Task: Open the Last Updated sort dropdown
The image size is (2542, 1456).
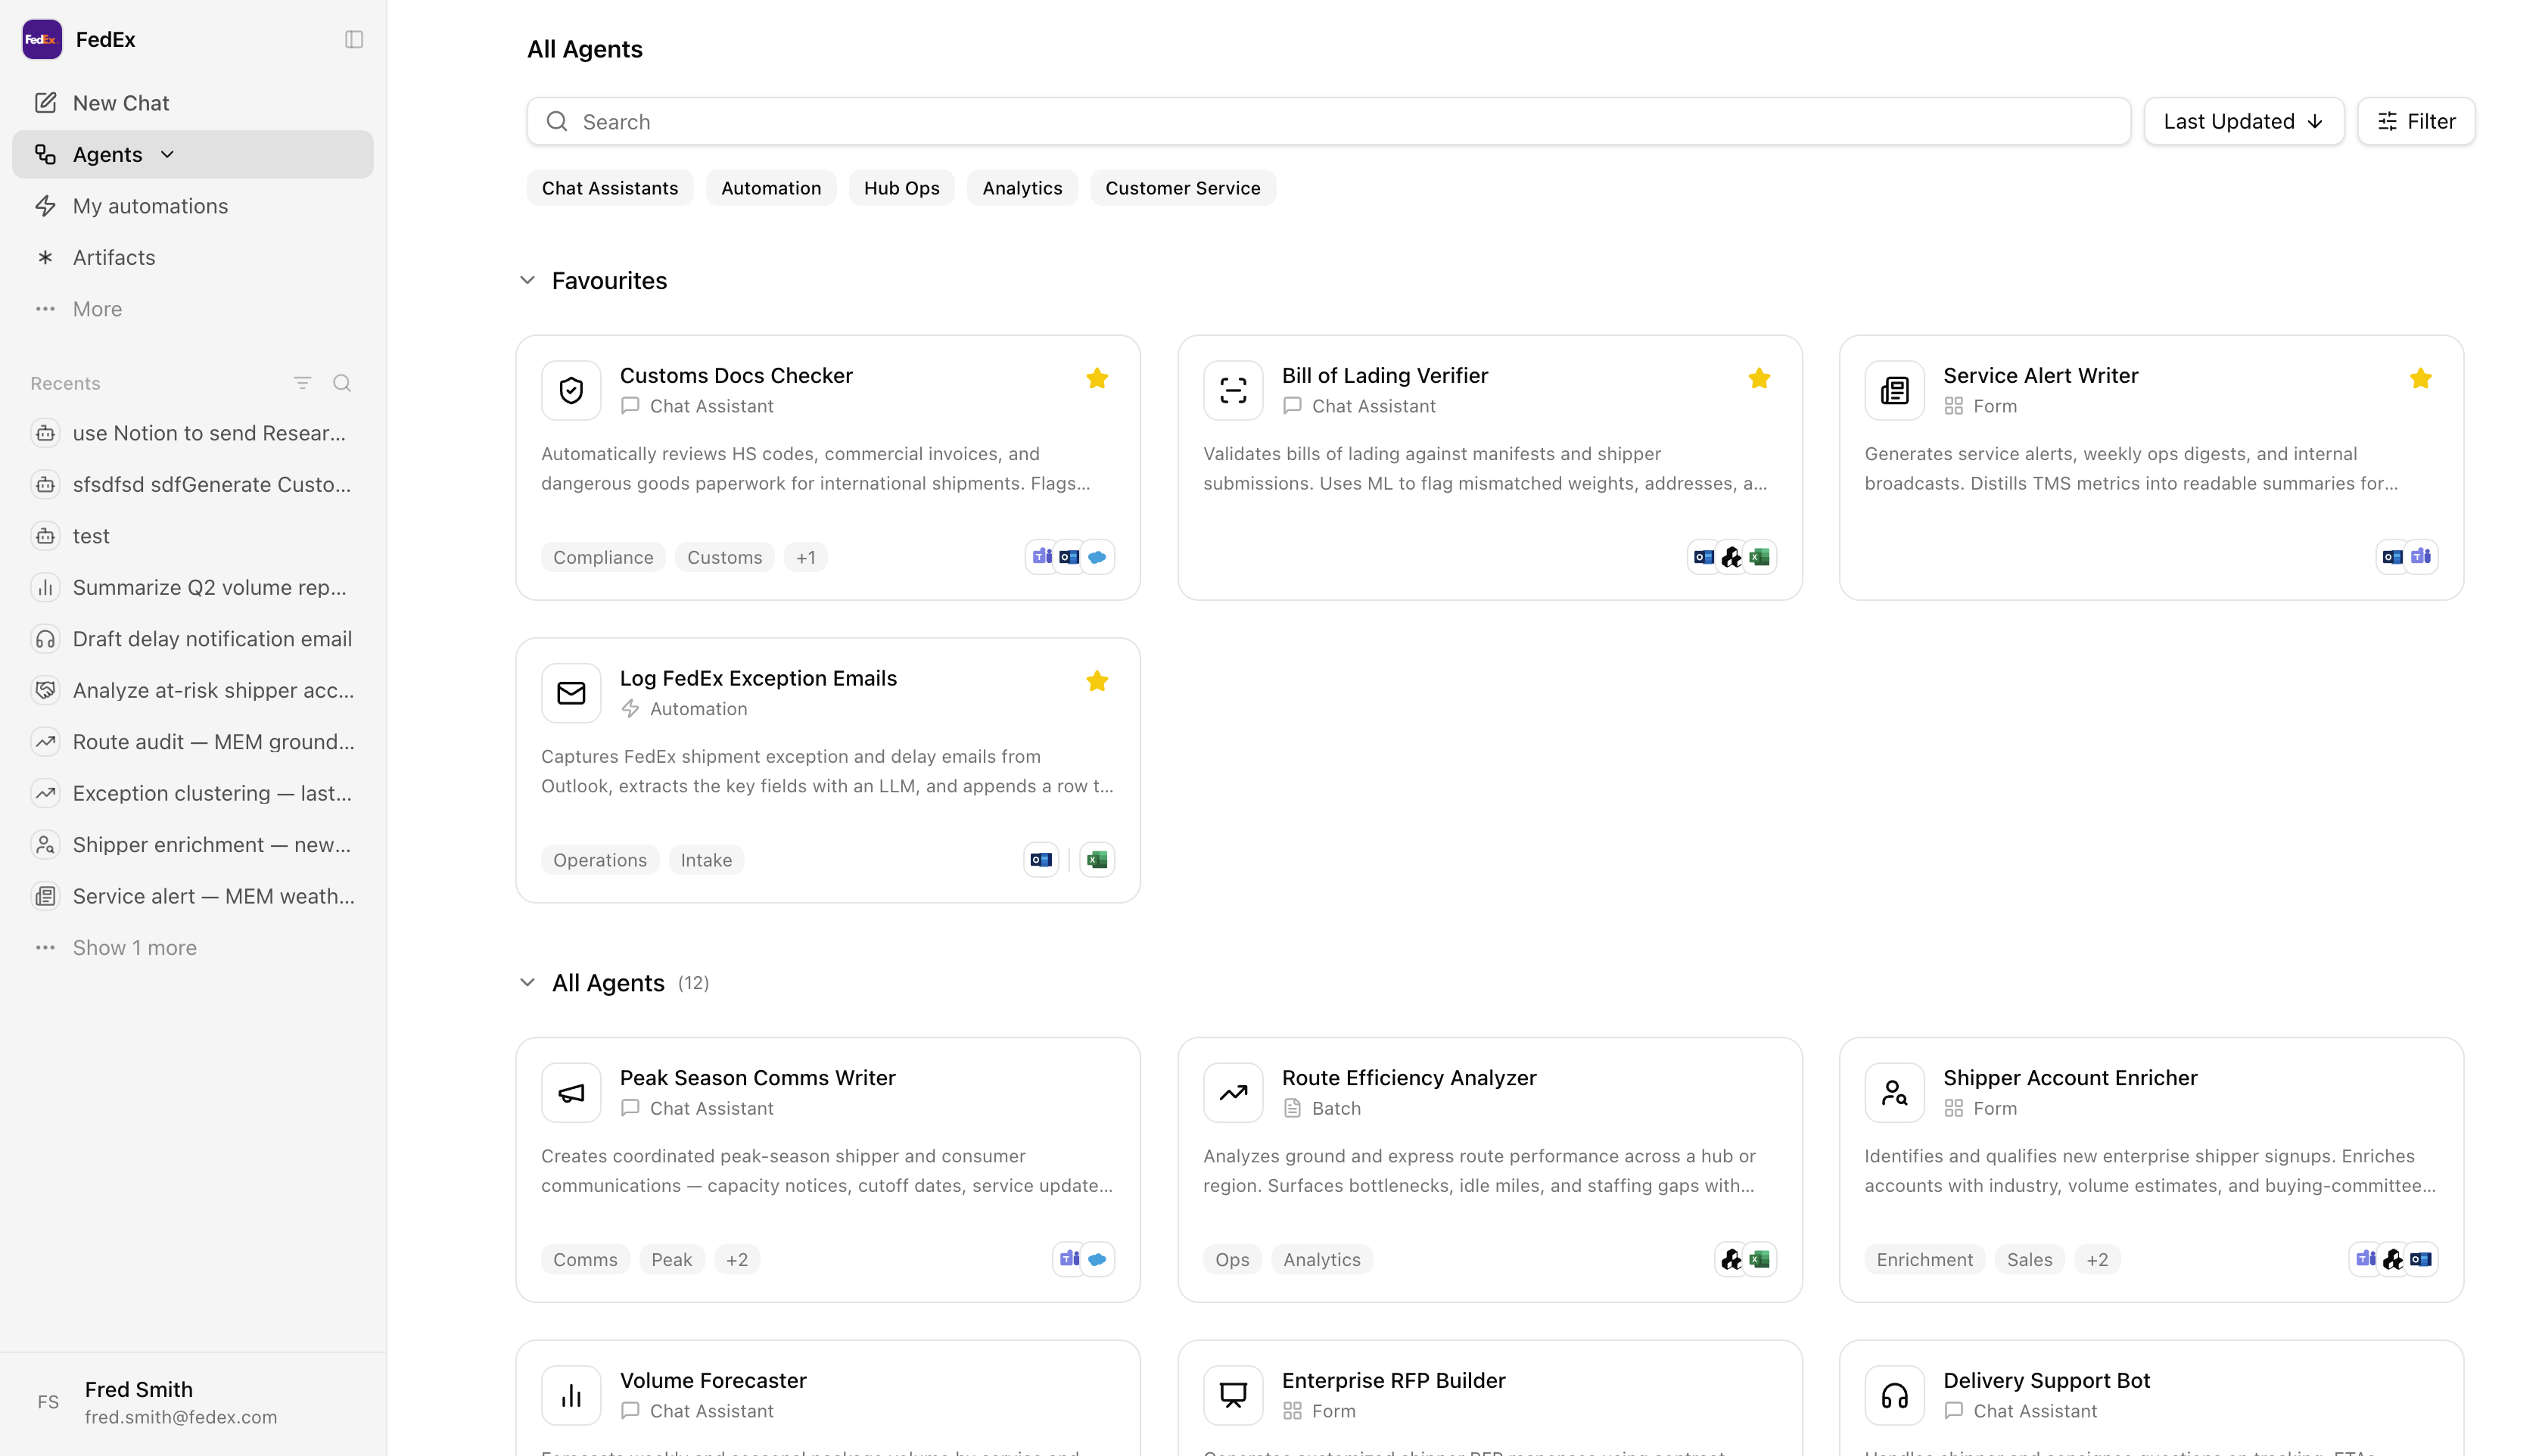Action: pyautogui.click(x=2243, y=121)
